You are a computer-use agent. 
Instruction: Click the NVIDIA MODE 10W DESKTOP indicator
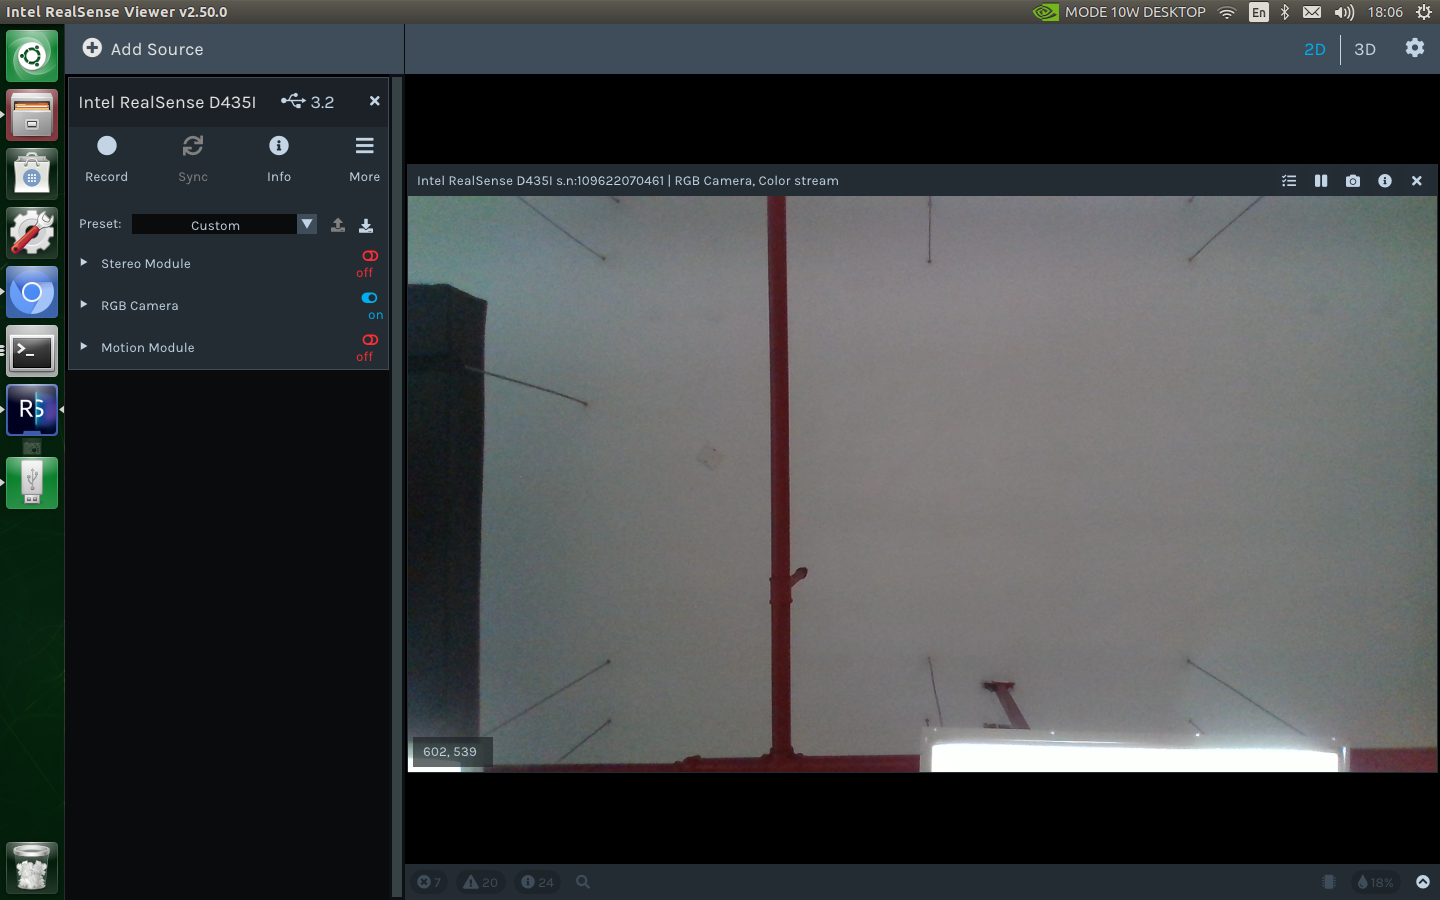point(1119,12)
